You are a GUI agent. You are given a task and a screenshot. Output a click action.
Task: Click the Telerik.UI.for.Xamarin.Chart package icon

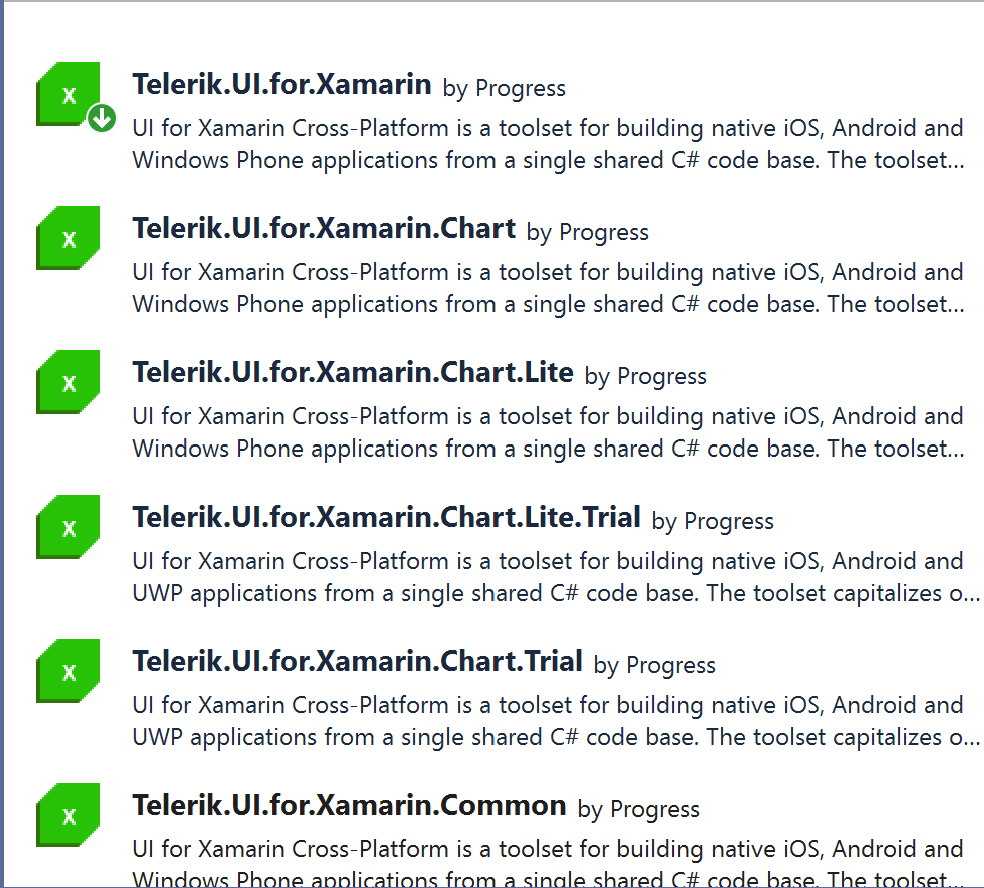coord(68,238)
